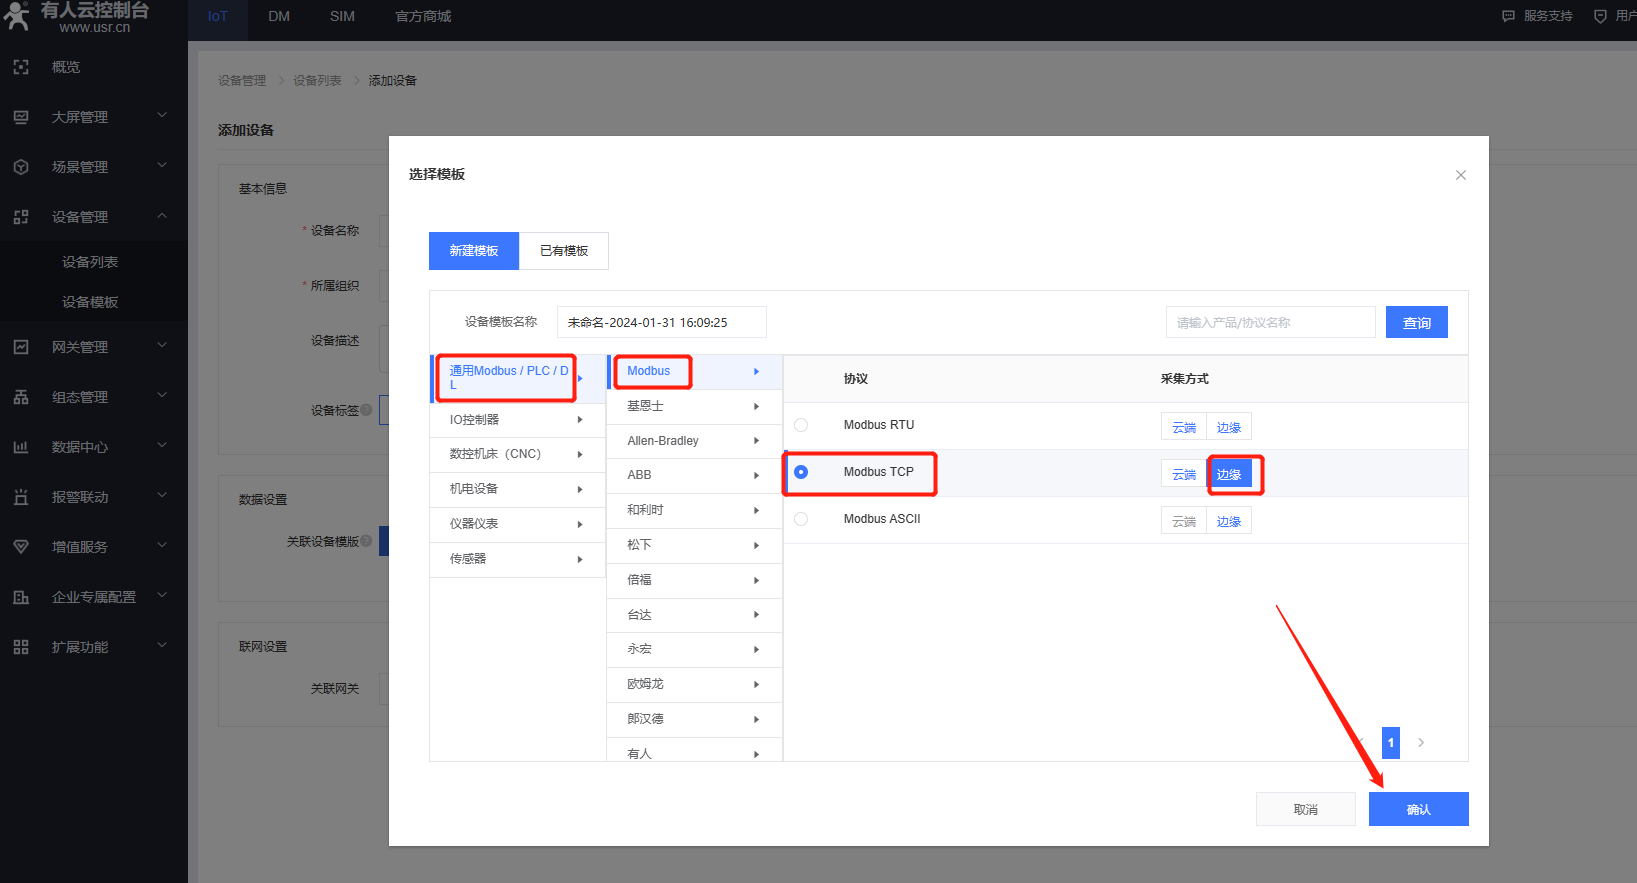Screen dimensions: 1637x883
Task: Choose 云端 collection mode for Modbus TCP
Action: (1184, 474)
